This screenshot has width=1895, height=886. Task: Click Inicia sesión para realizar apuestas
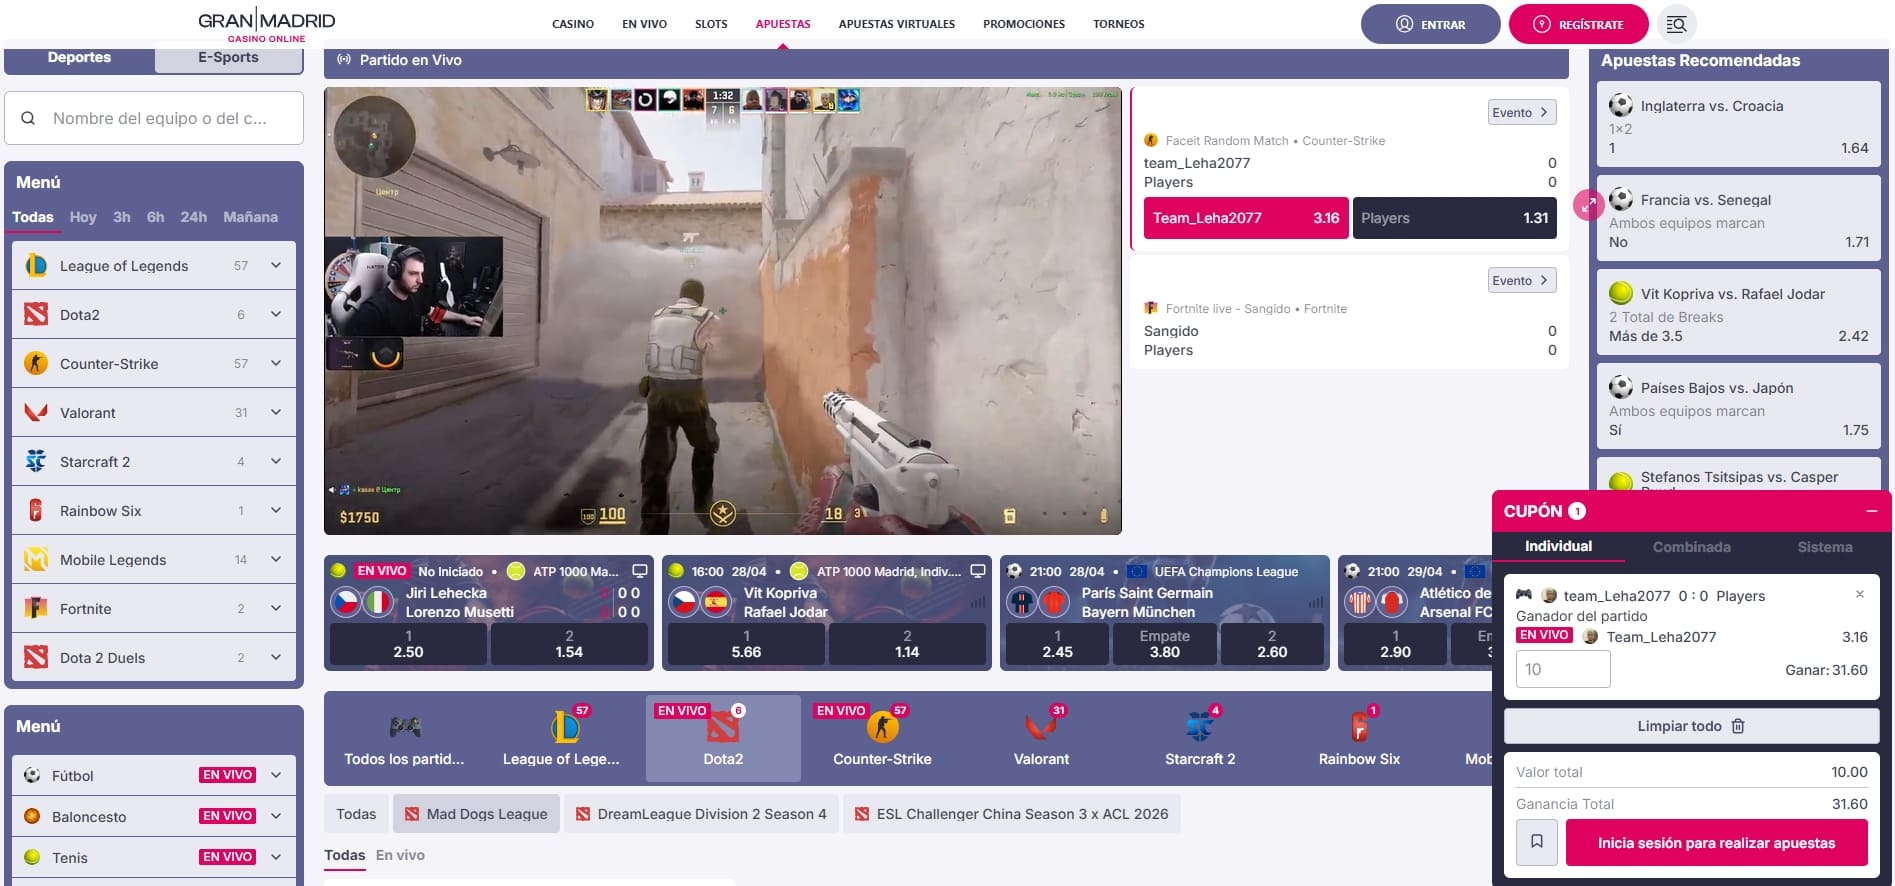(x=1716, y=842)
